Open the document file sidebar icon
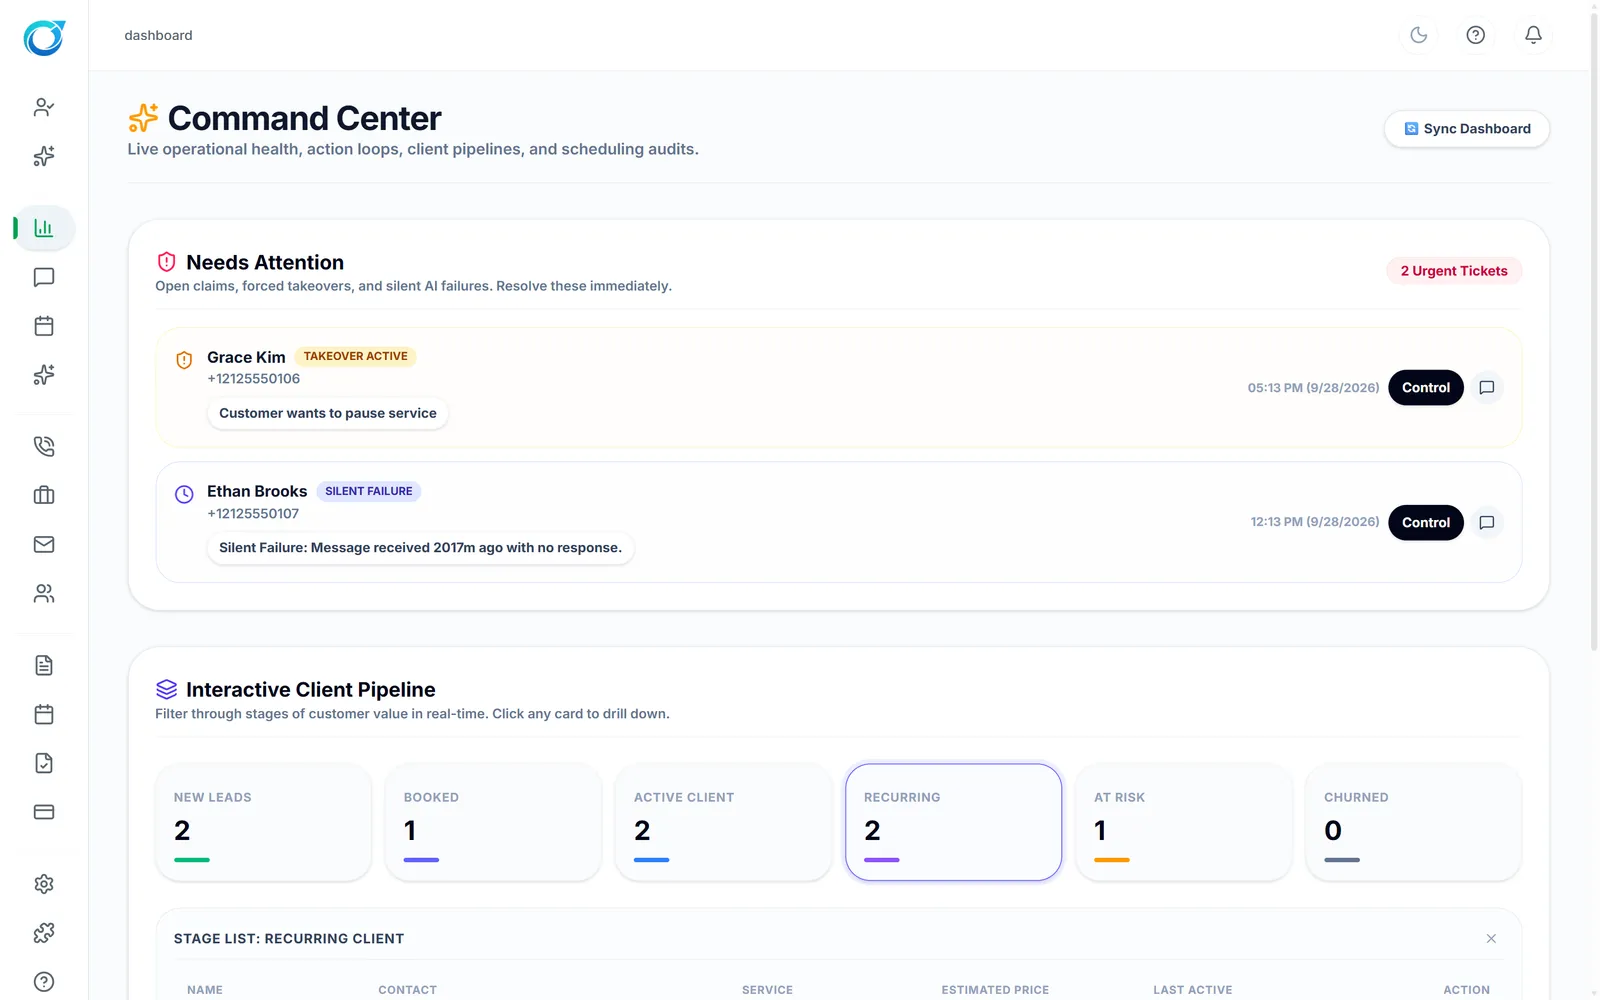This screenshot has height=1000, width=1600. (44, 665)
